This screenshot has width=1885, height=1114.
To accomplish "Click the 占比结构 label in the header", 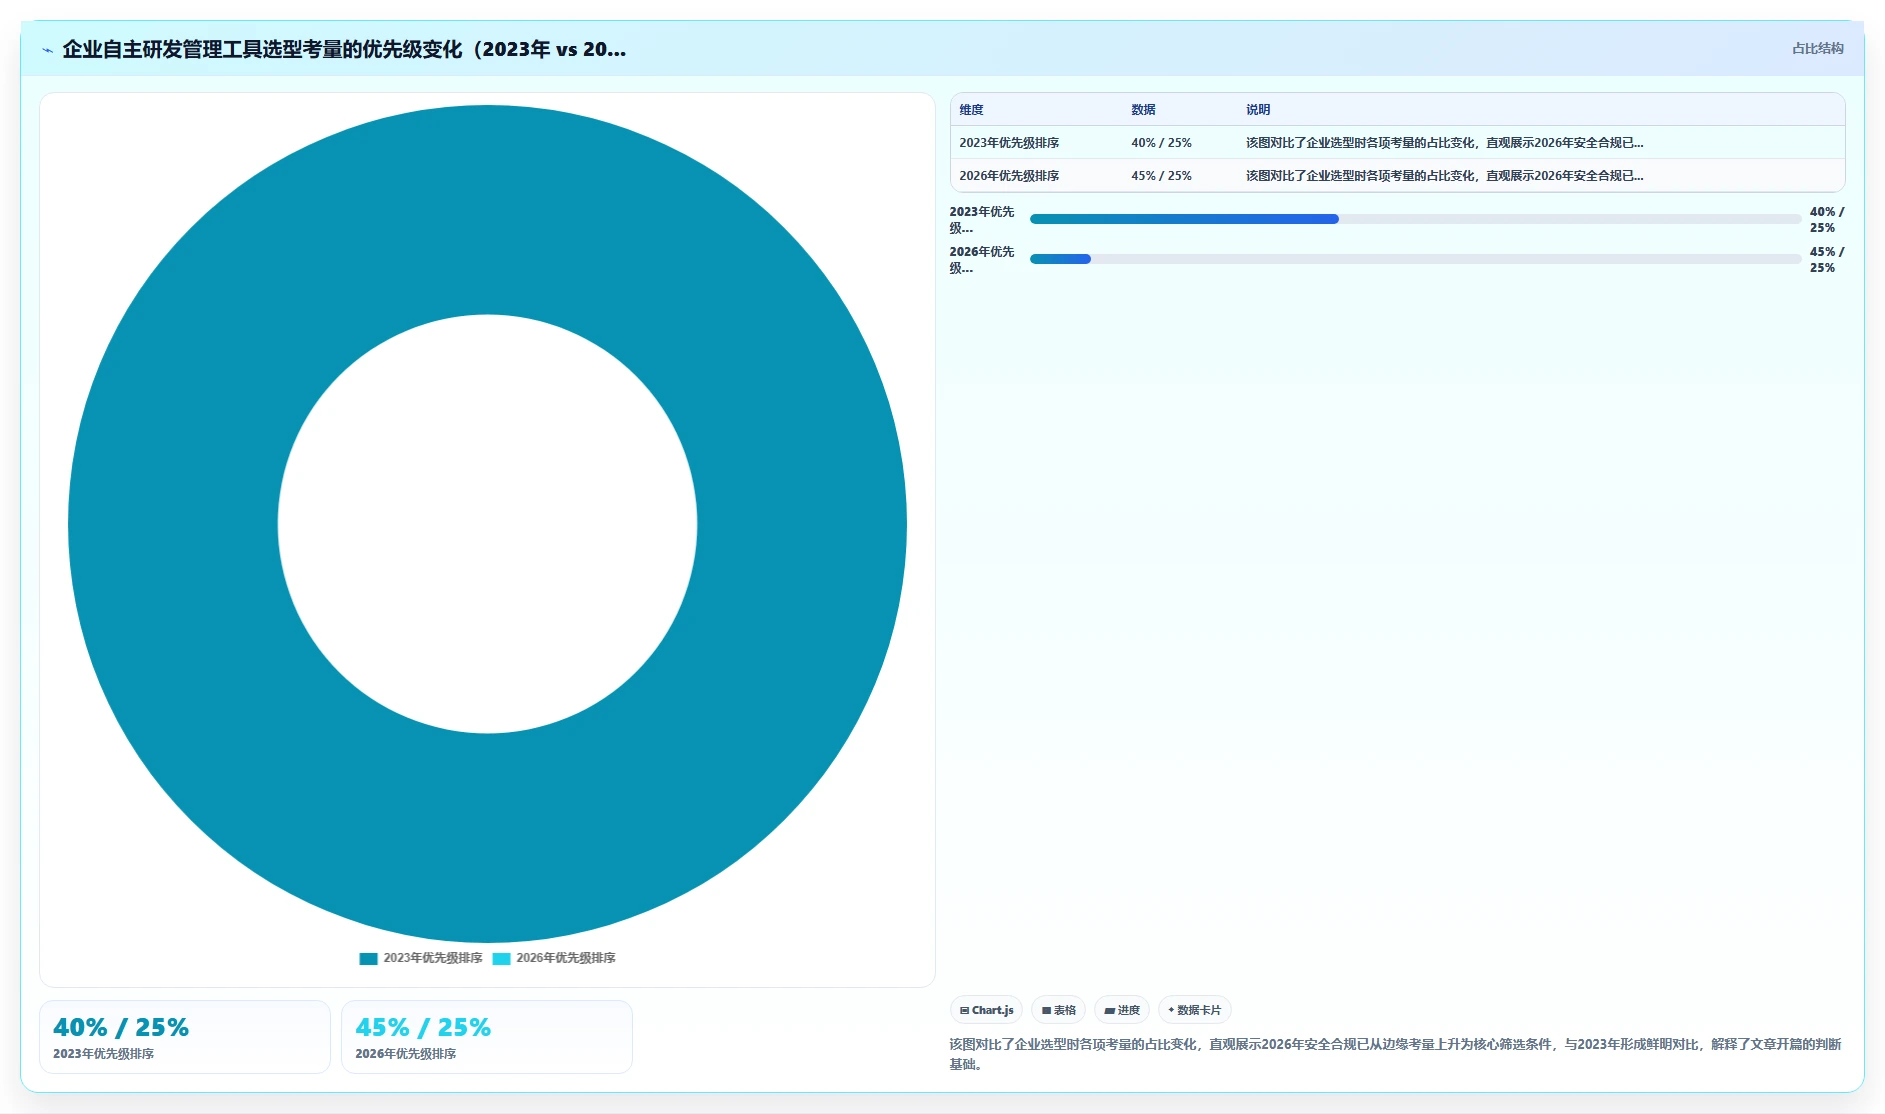I will [x=1817, y=48].
